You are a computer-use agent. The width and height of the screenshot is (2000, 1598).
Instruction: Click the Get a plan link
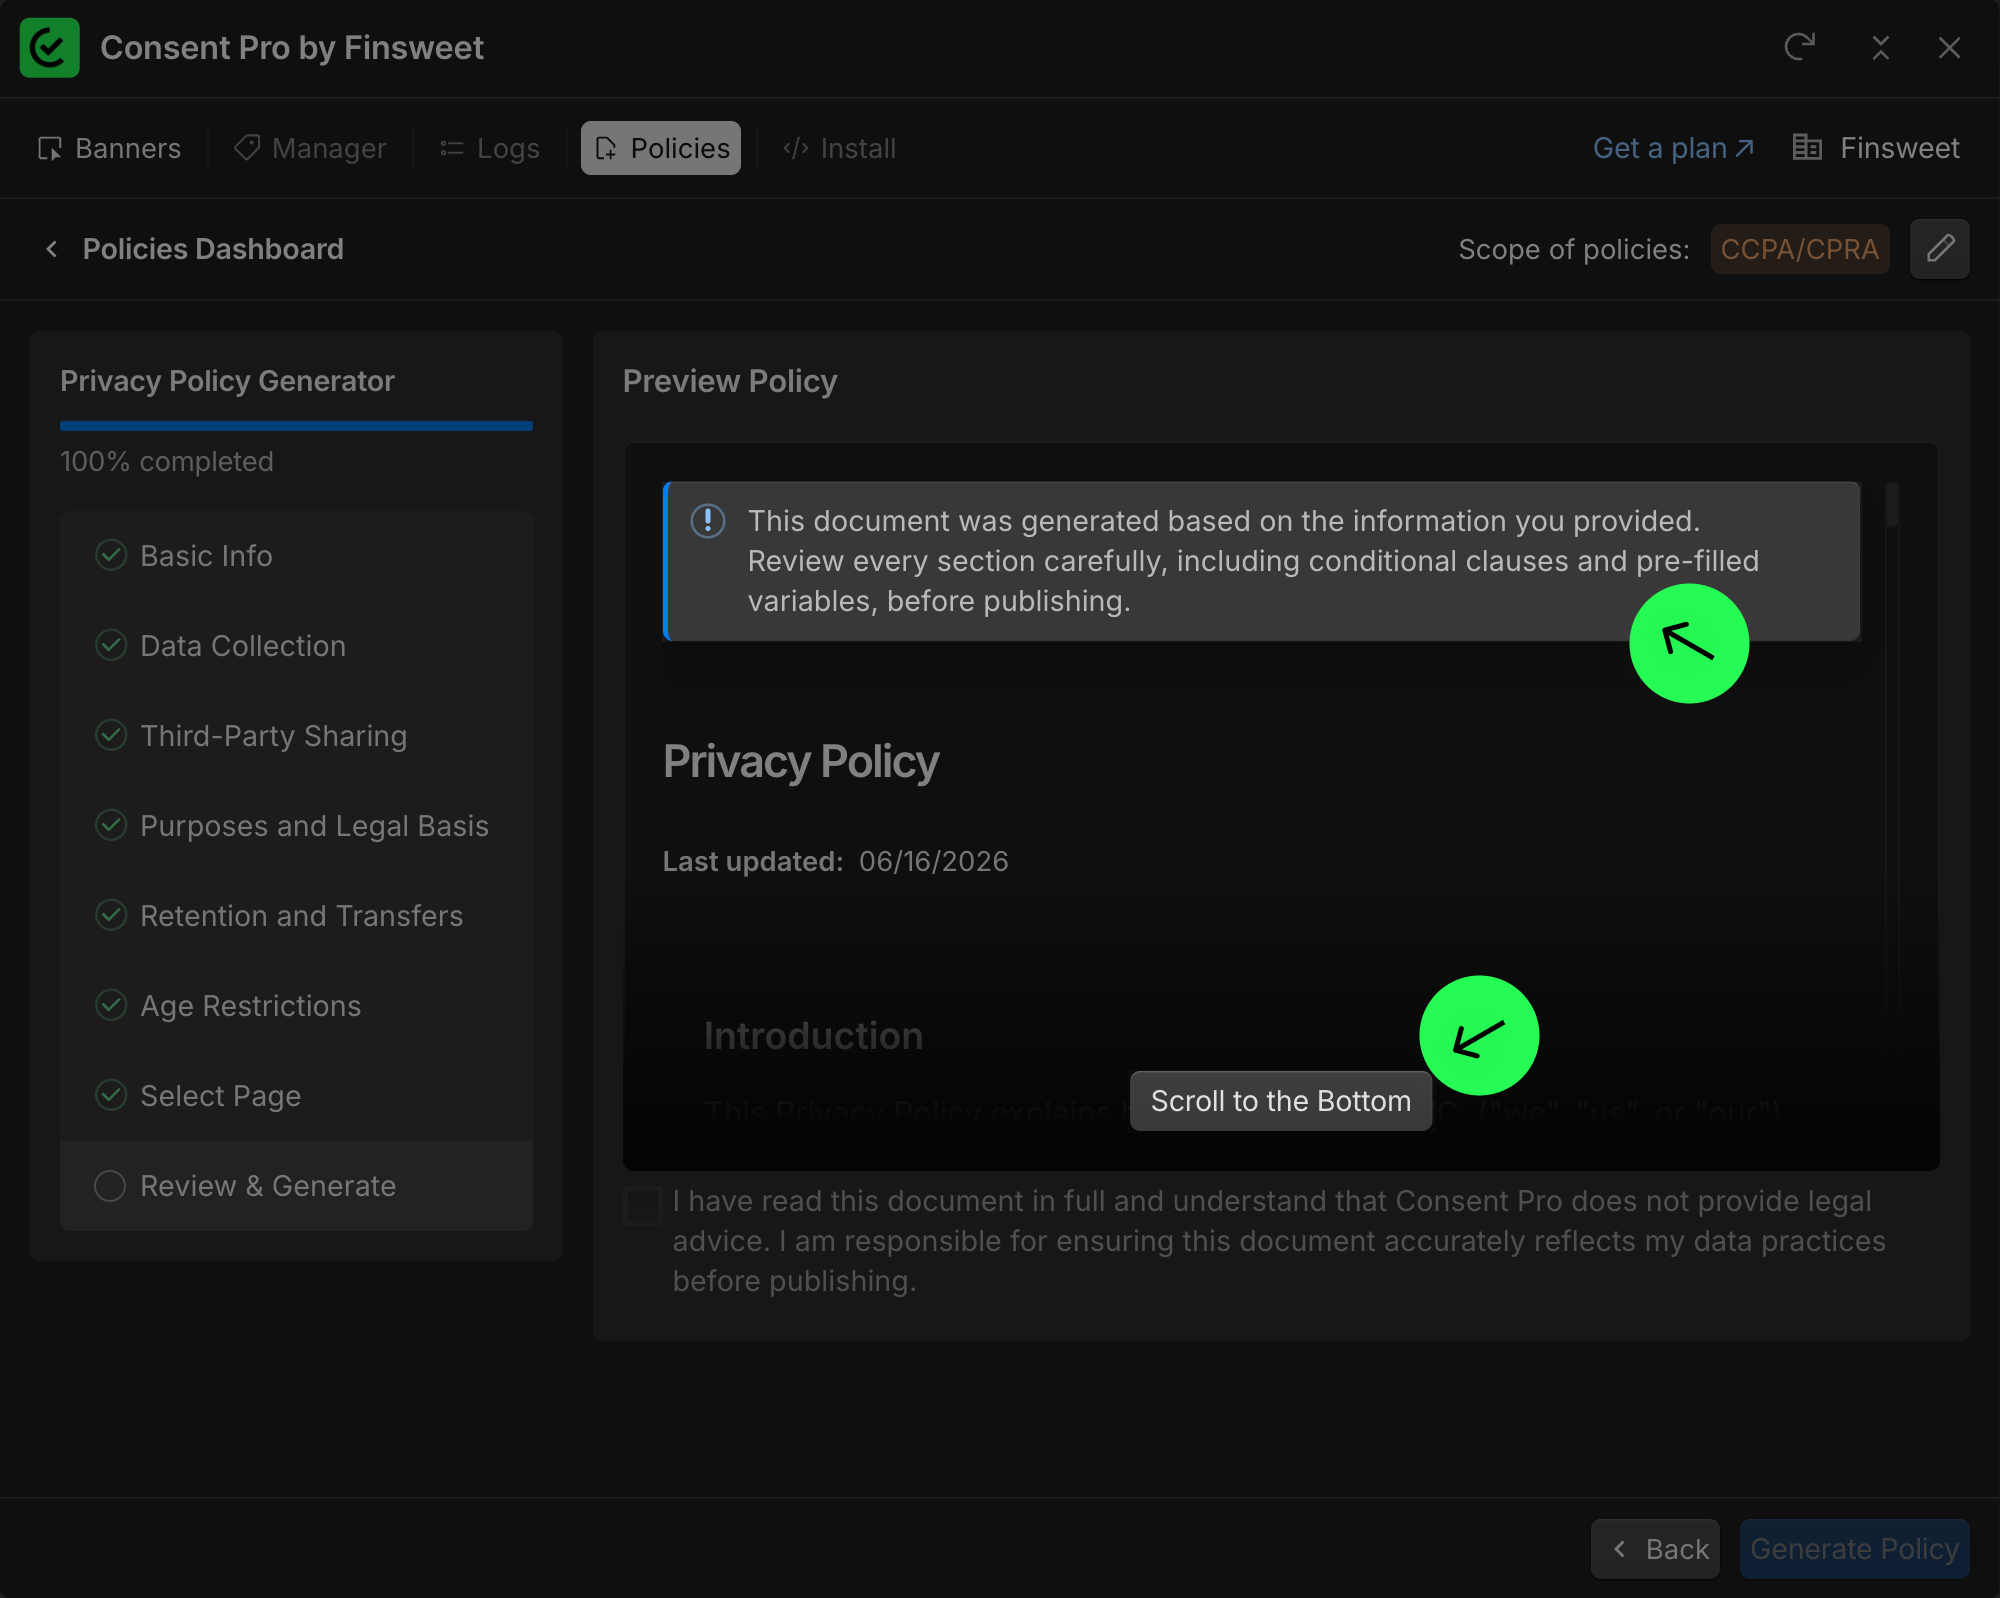(1673, 148)
